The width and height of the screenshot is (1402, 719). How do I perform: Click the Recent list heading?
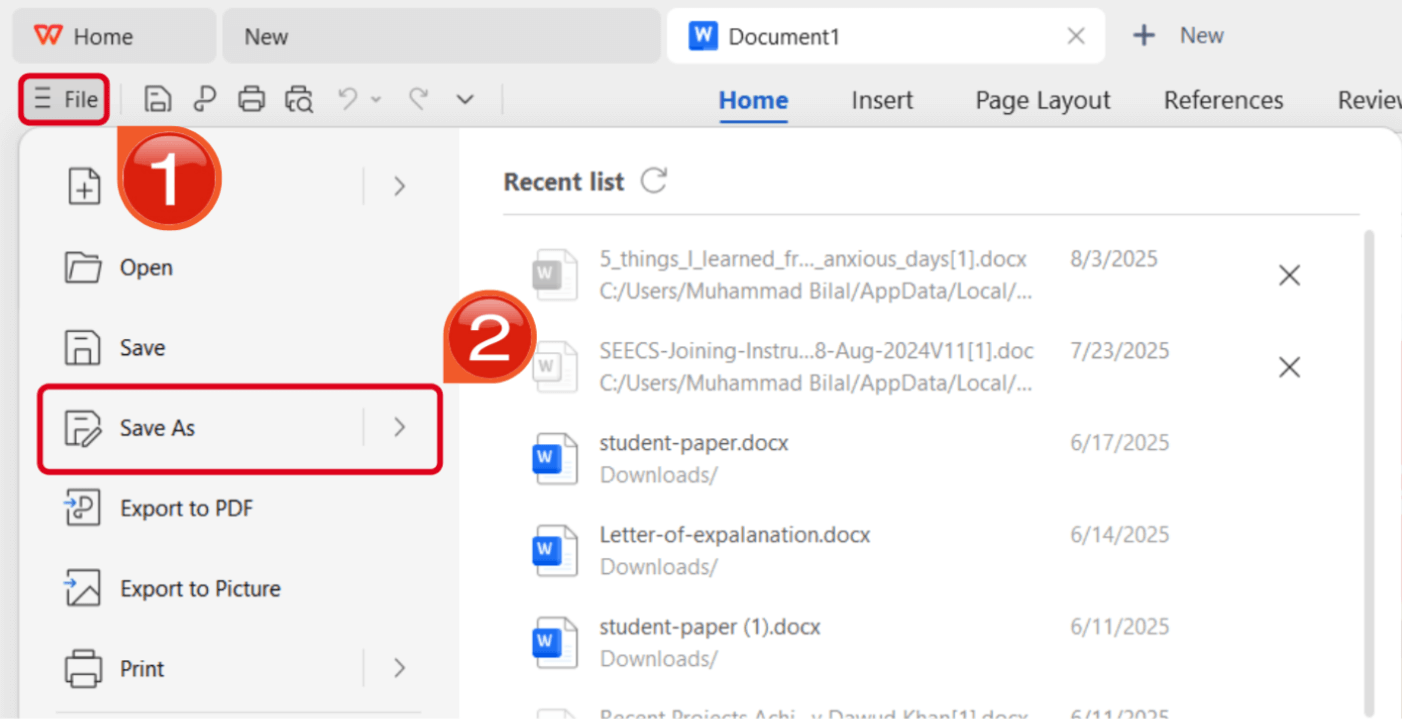tap(564, 182)
